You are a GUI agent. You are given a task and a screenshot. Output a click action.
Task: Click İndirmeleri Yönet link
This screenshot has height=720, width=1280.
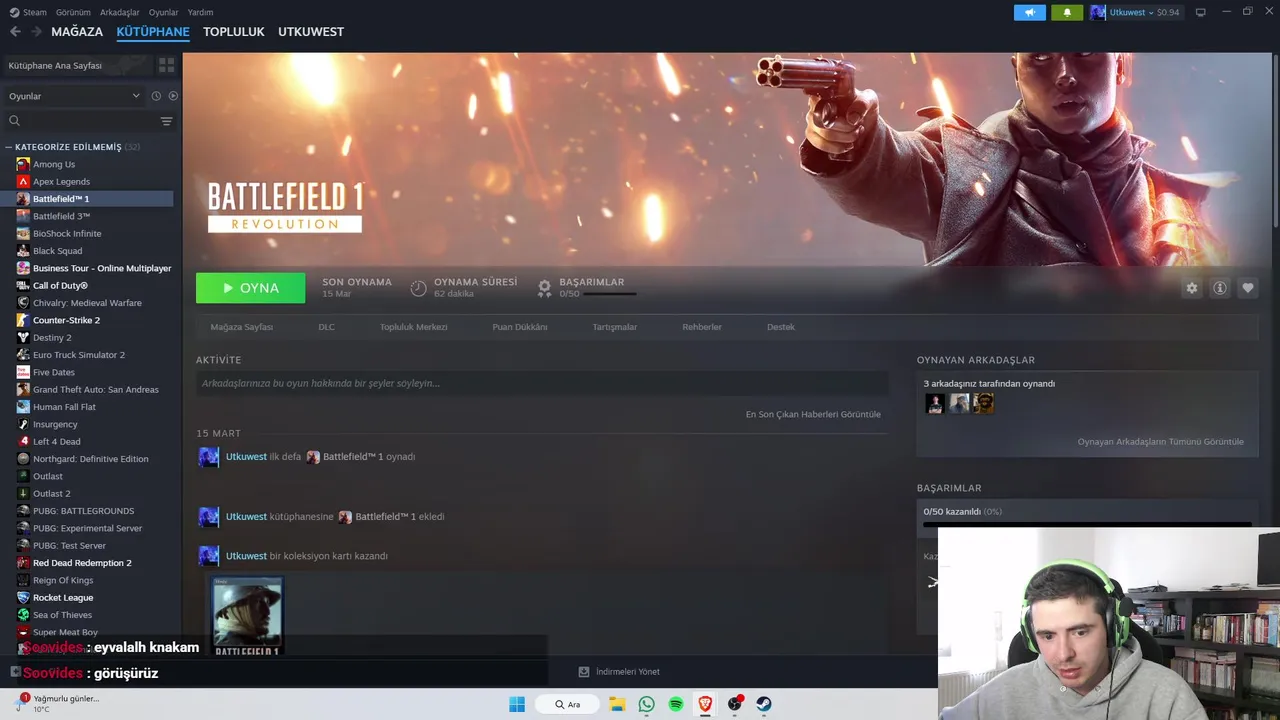coord(628,672)
